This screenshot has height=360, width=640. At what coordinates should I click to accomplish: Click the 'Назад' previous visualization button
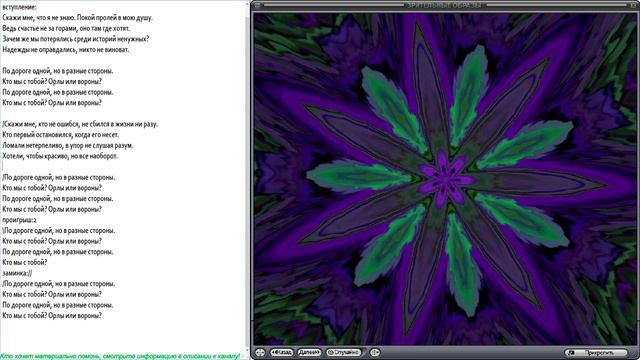click(x=281, y=352)
